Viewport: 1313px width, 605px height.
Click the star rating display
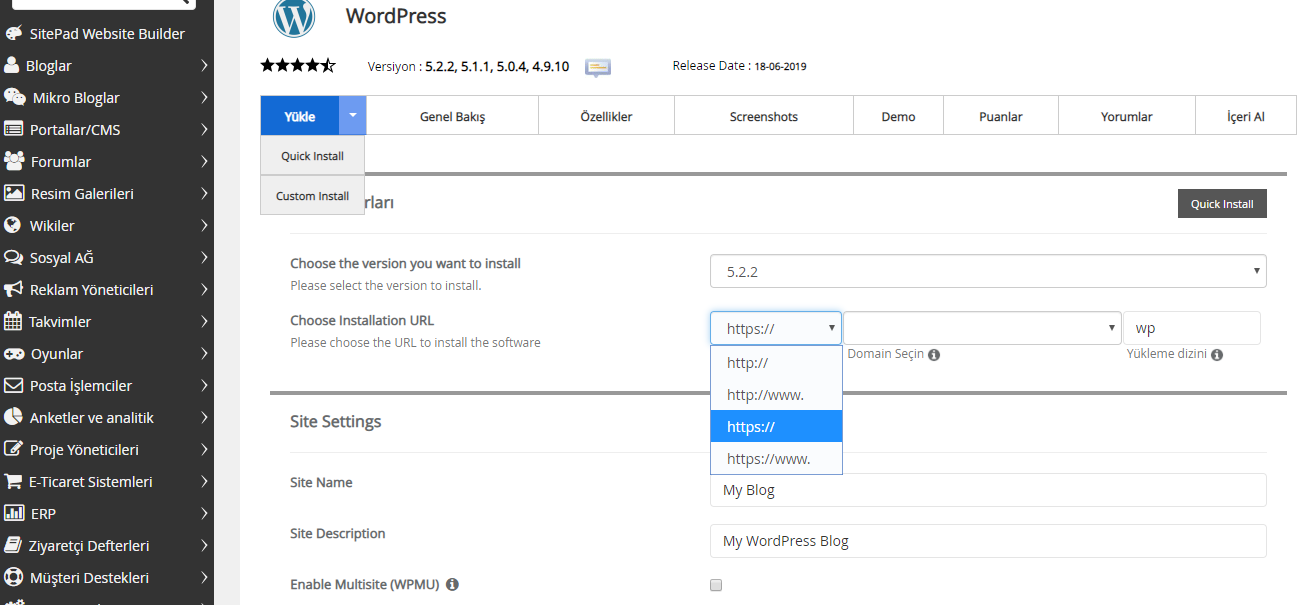click(x=298, y=66)
